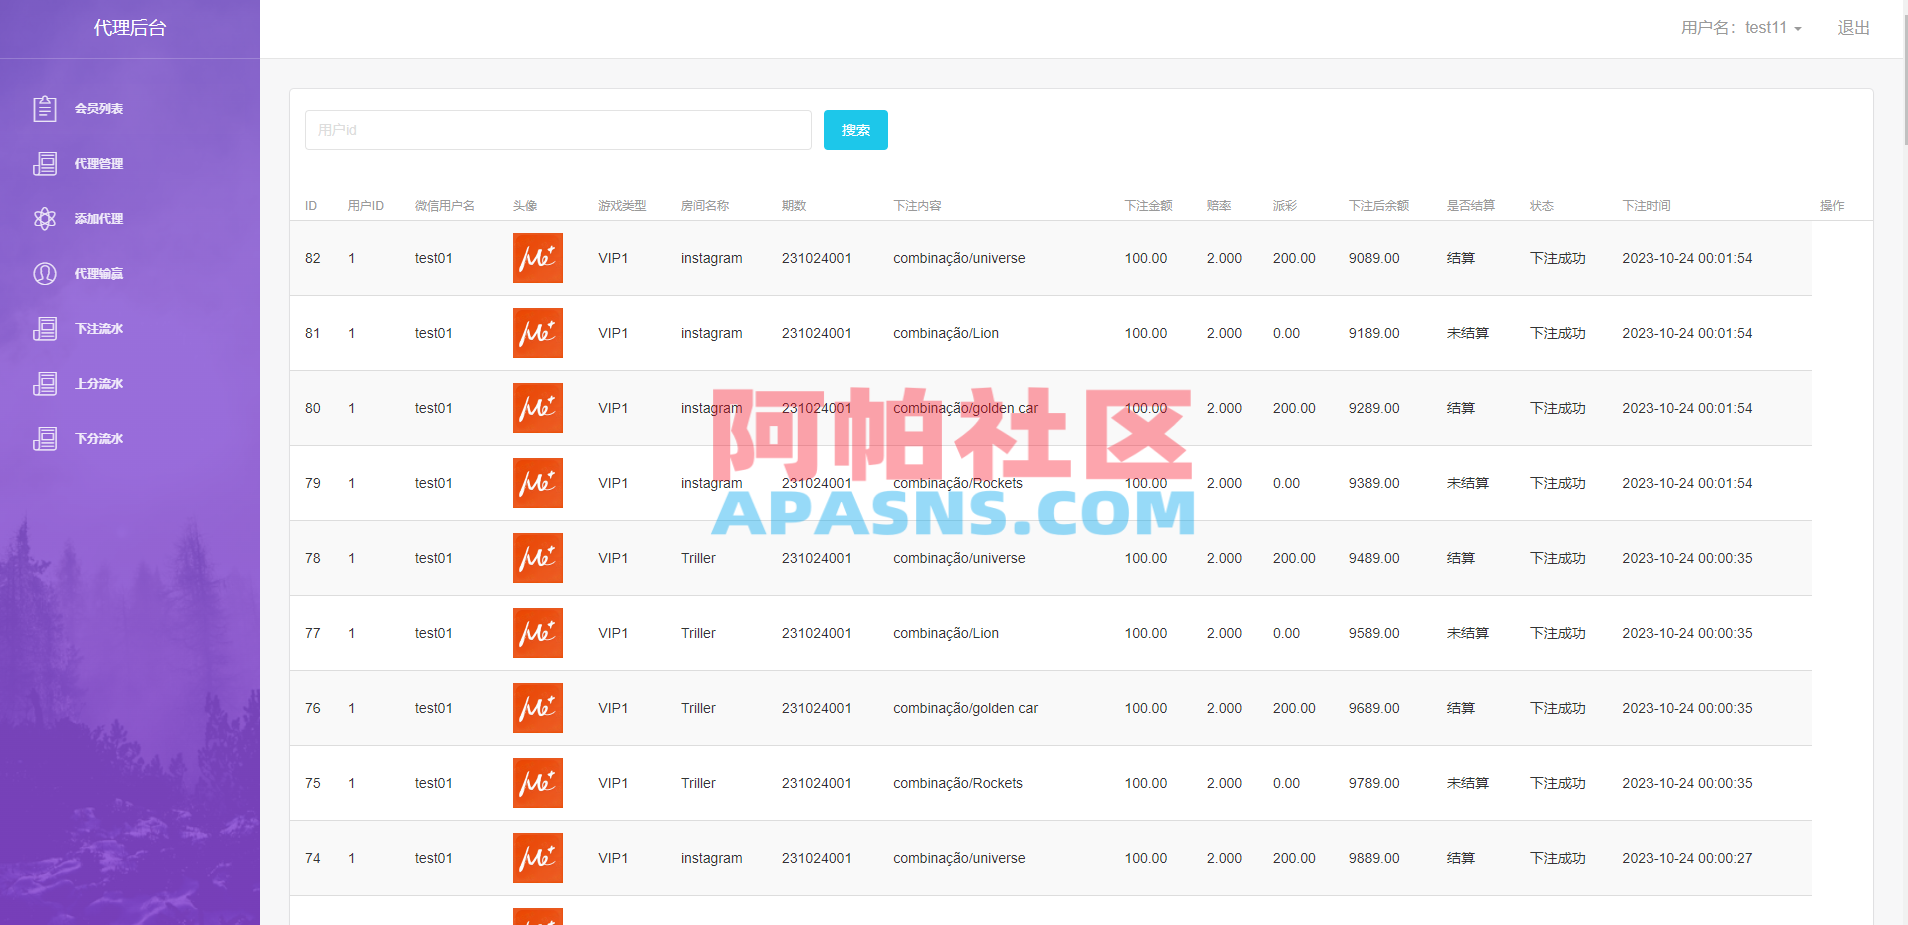This screenshot has height=925, width=1908.
Task: Click the 下注时间 column header
Action: pyautogui.click(x=1646, y=205)
